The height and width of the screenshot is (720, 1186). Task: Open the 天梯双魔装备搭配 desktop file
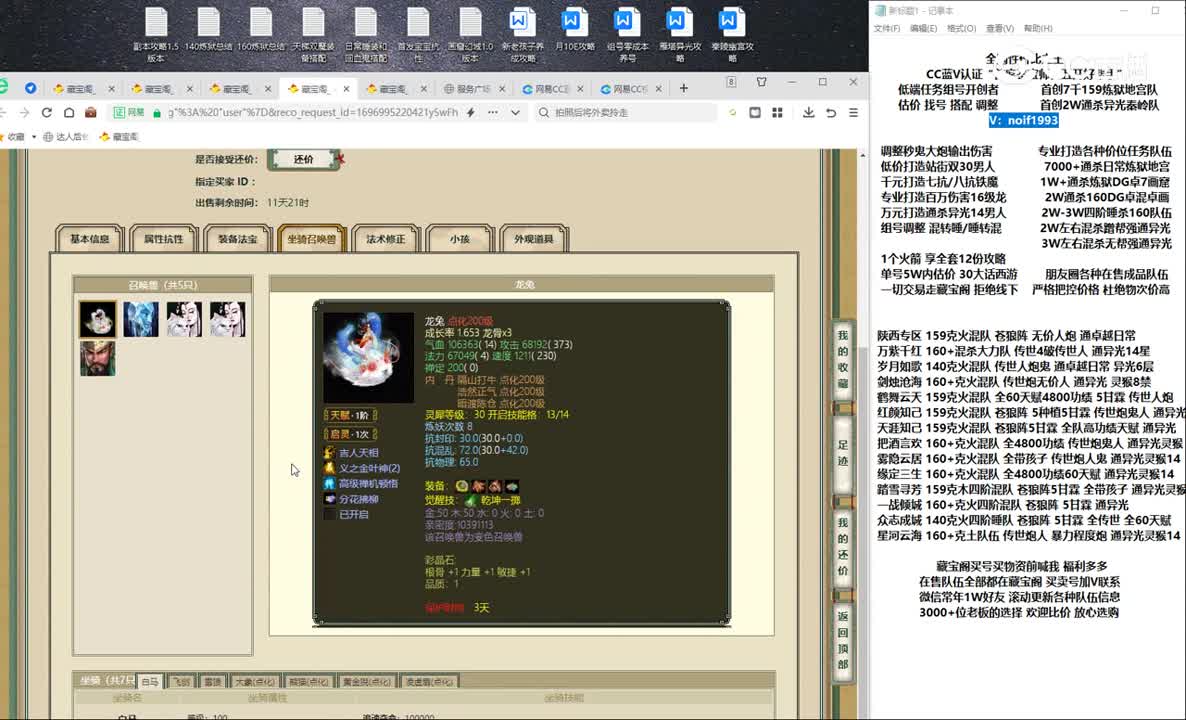(313, 35)
